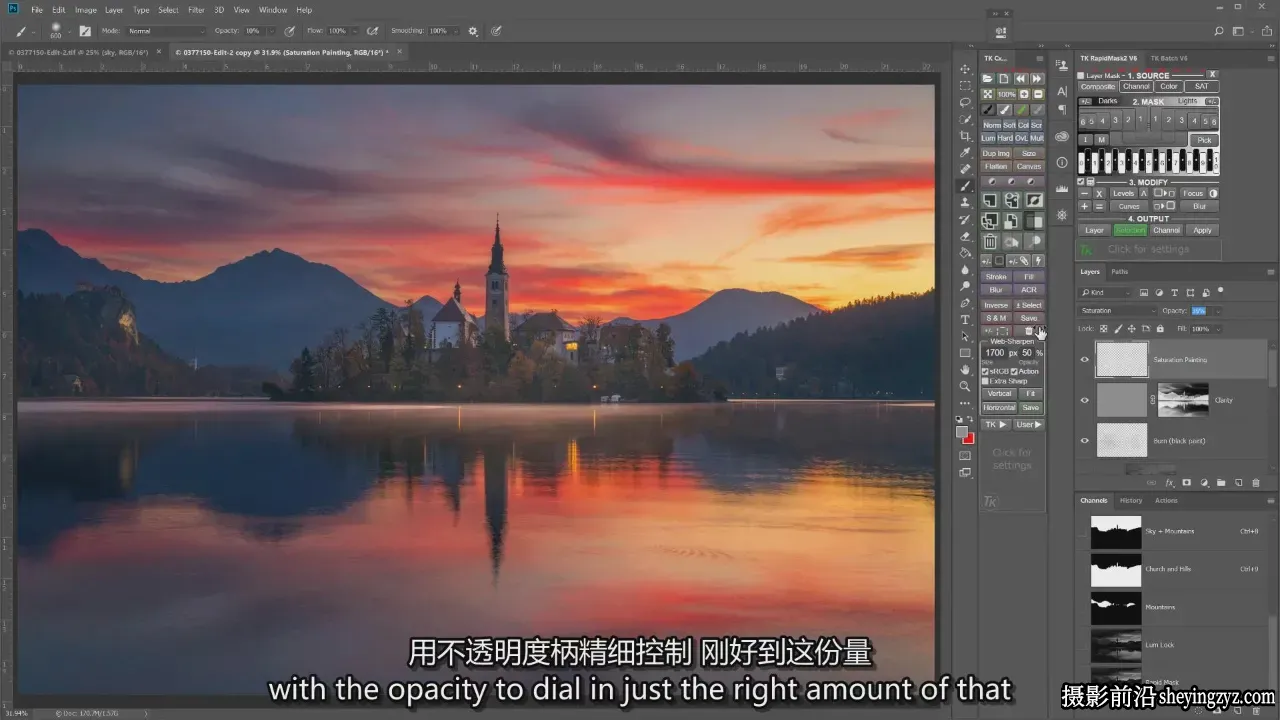Click the Levels button in Modify section
Screen dimensions: 1280x720
coord(1124,193)
